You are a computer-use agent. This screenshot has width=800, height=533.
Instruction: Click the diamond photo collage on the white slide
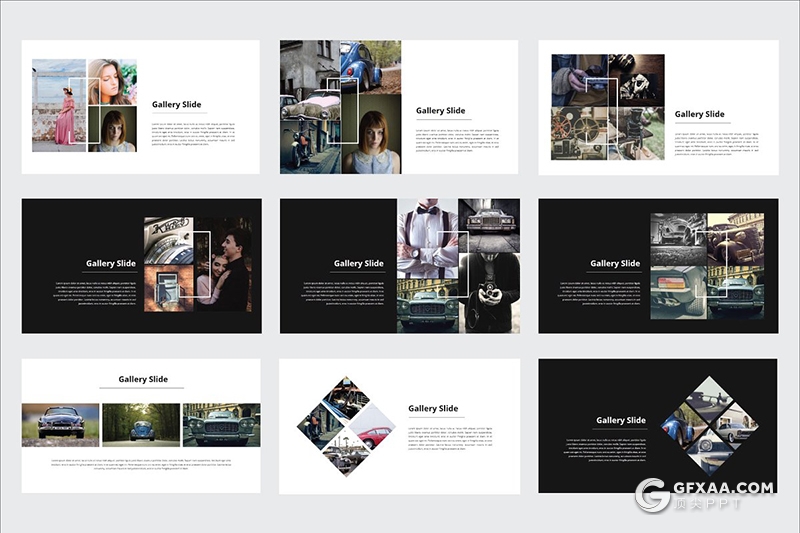346,426
